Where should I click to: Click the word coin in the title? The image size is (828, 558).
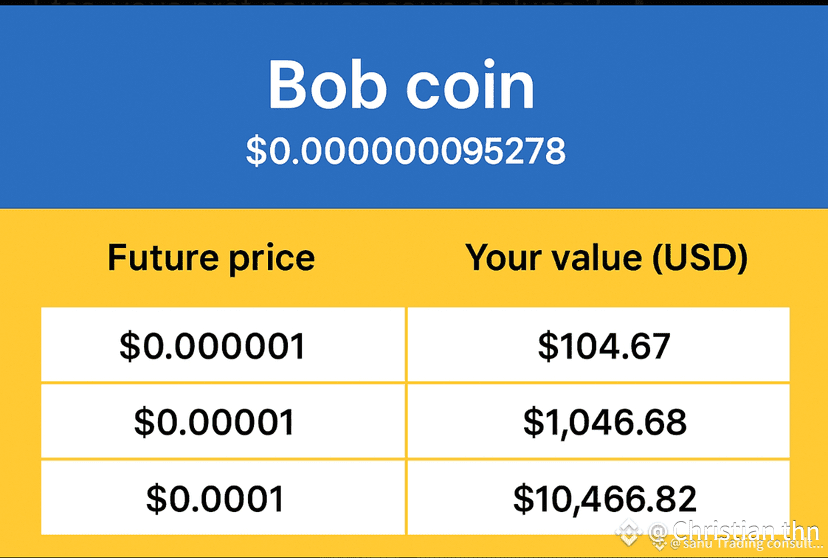point(470,85)
